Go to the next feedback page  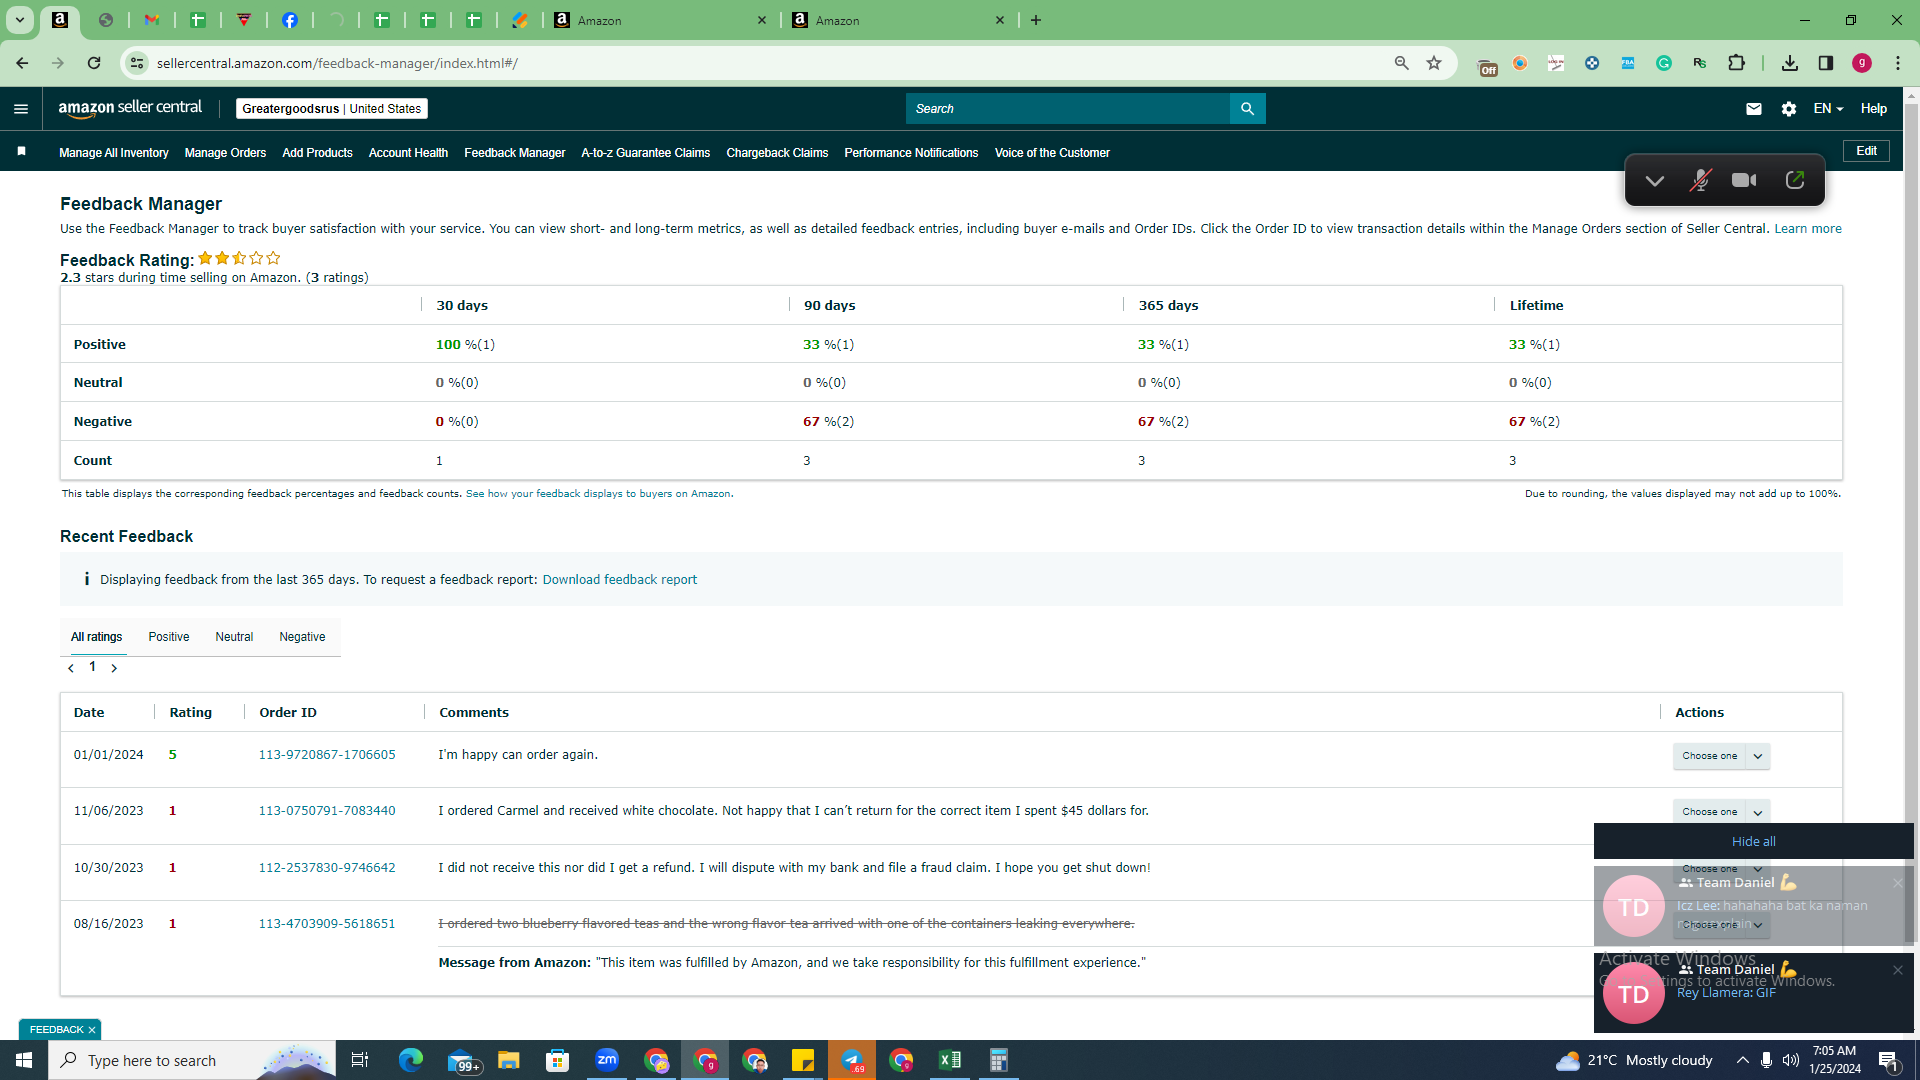click(114, 668)
